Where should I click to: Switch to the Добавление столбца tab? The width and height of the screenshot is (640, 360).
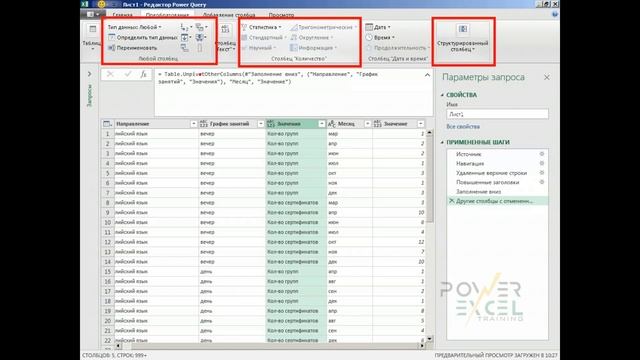coord(229,15)
